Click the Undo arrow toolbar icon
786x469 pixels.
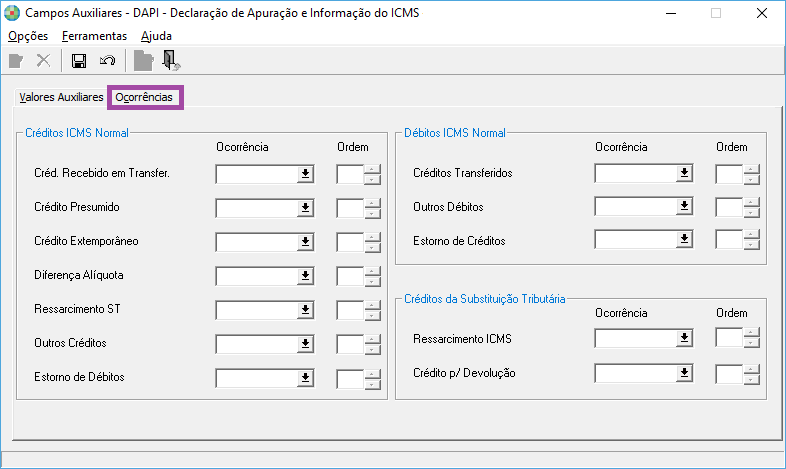[107, 61]
